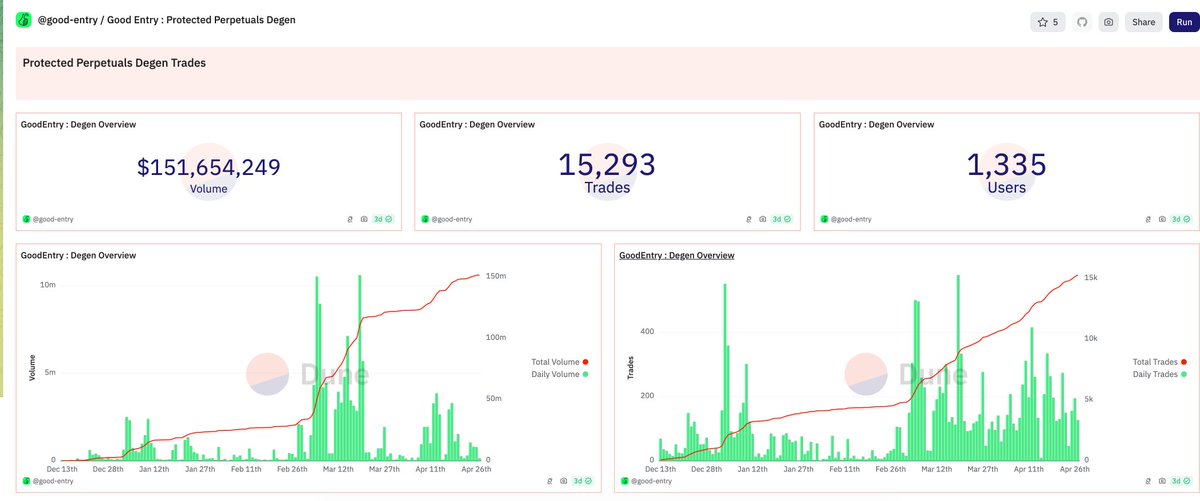The height and width of the screenshot is (501, 1200).
Task: Open Degen Overview title on Volume counter card
Action: click(x=78, y=125)
